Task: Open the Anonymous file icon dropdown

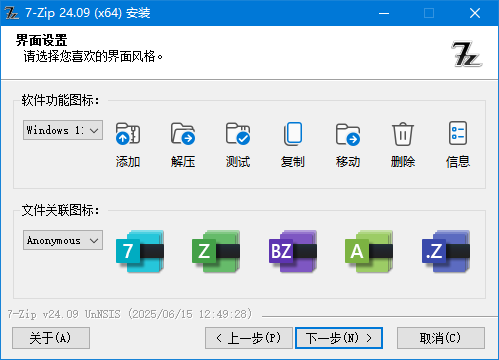Action: click(x=63, y=240)
